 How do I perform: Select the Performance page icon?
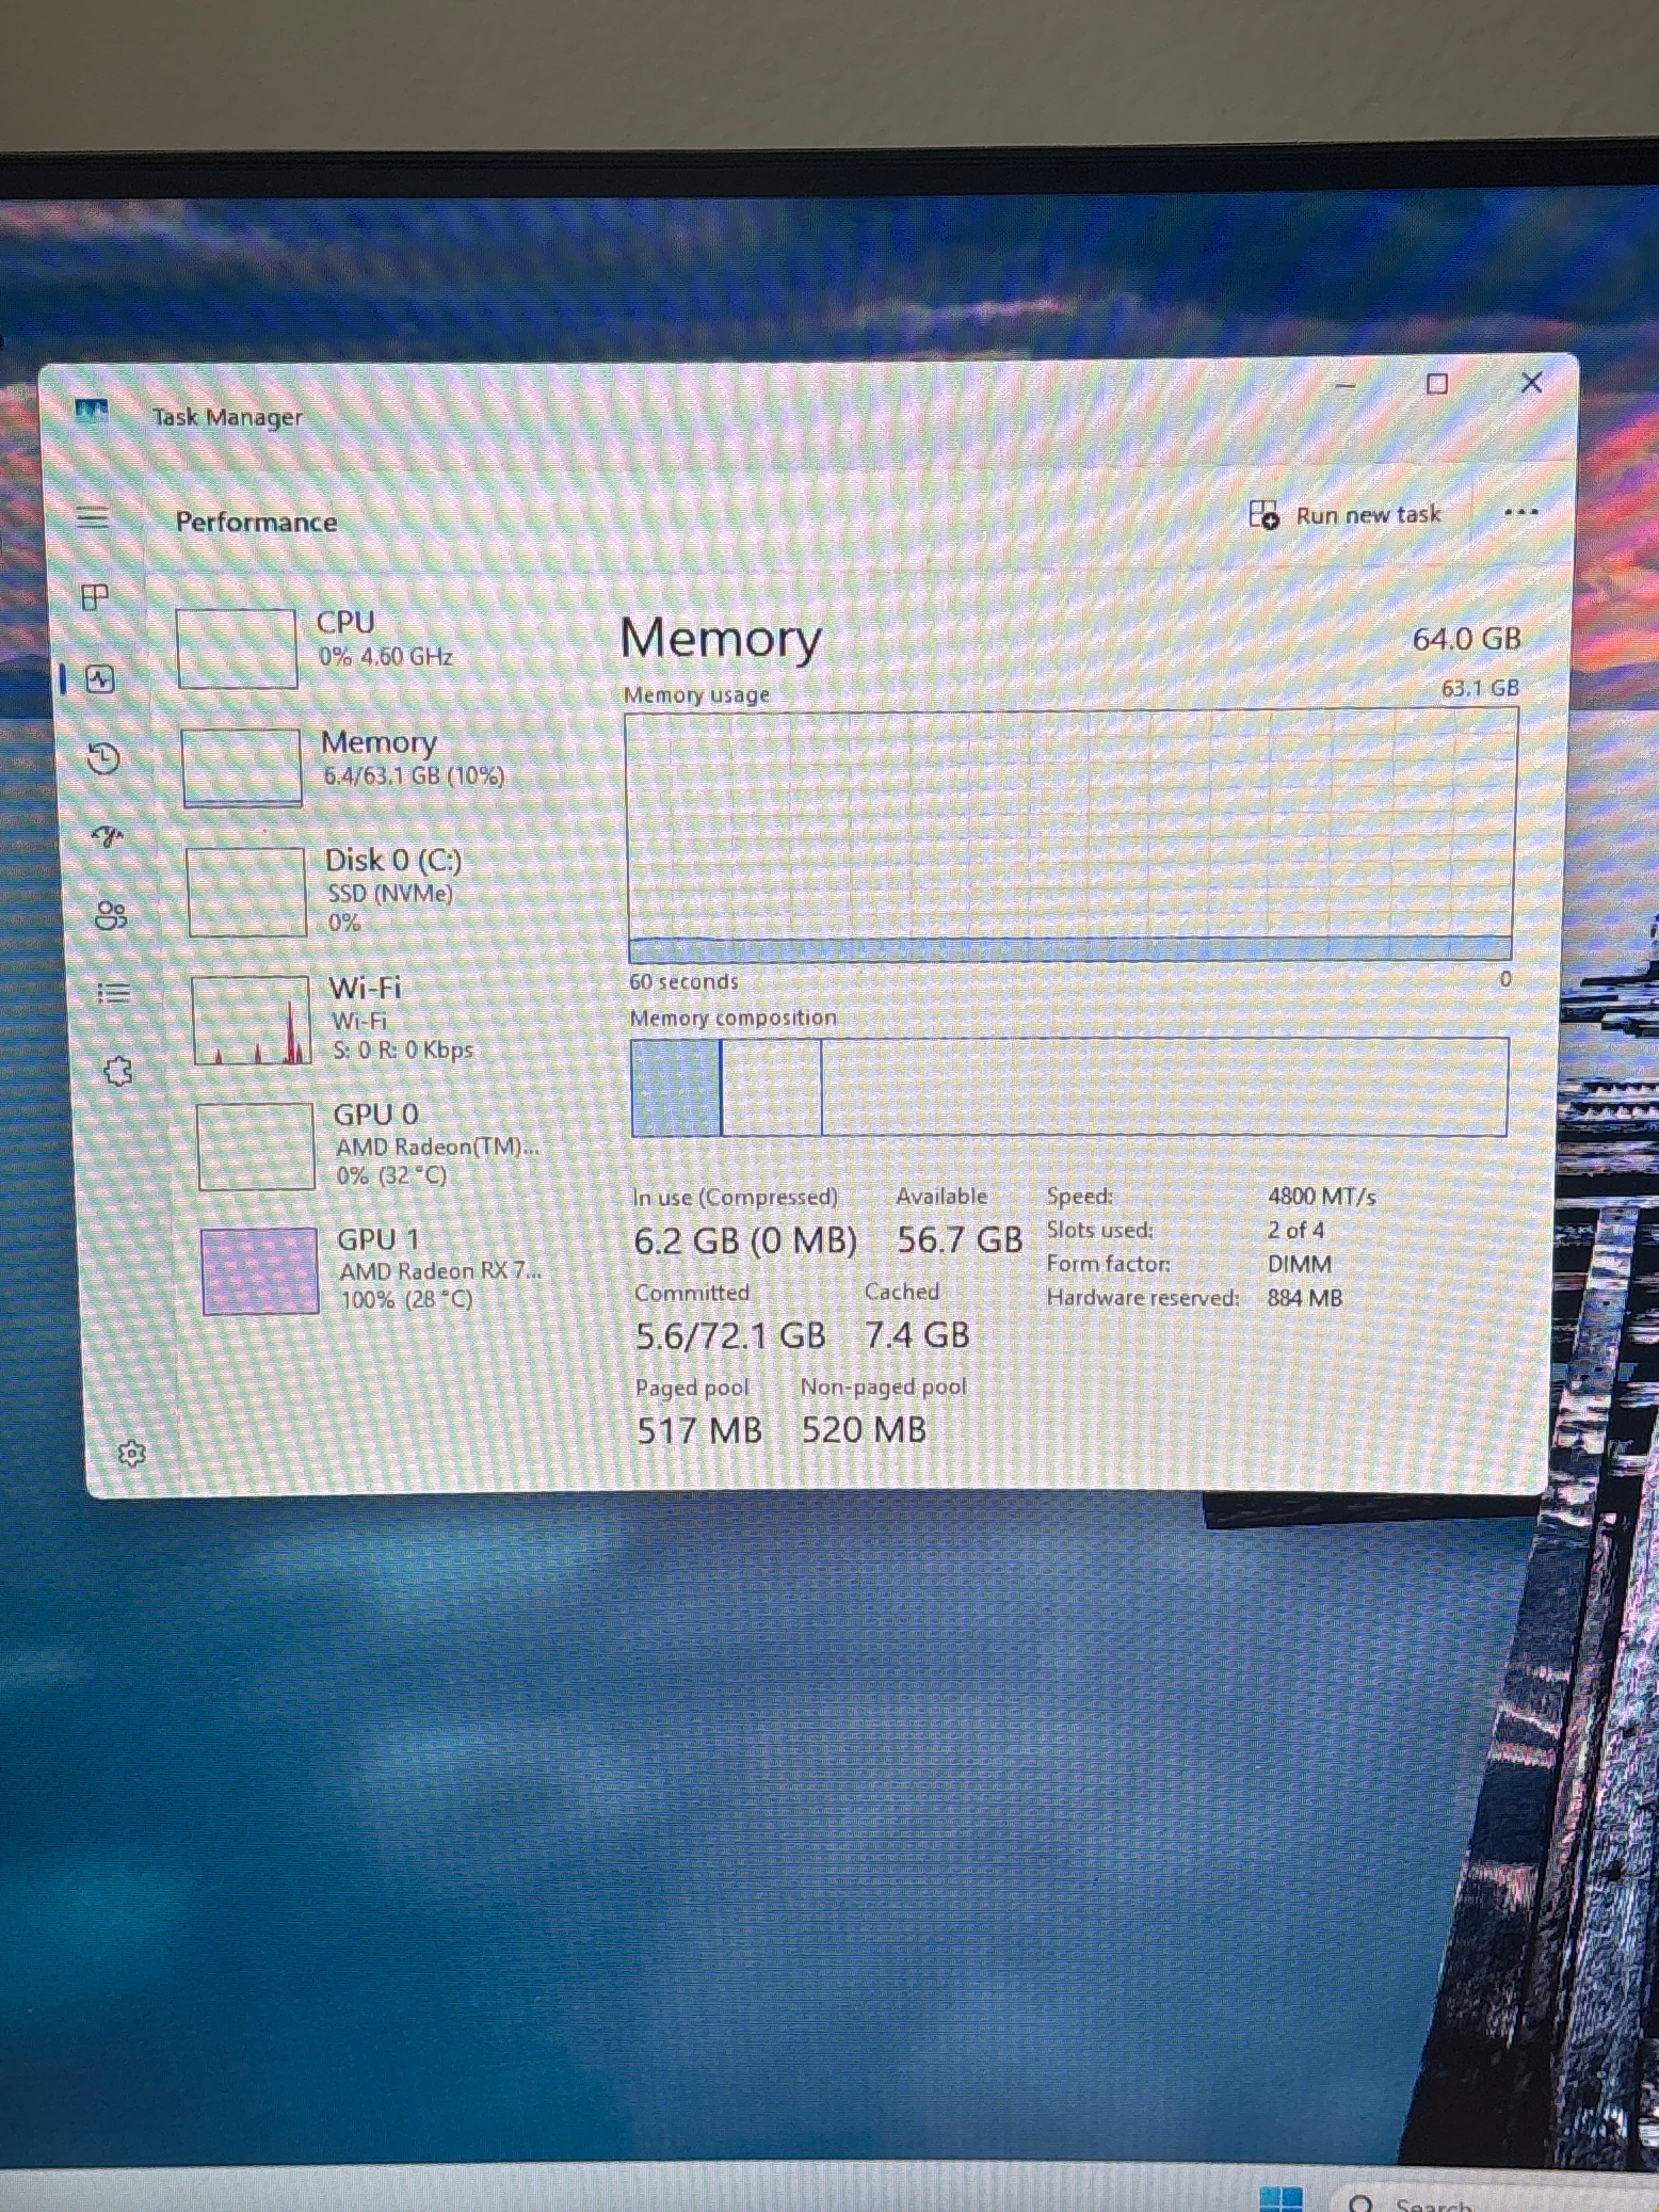point(100,680)
